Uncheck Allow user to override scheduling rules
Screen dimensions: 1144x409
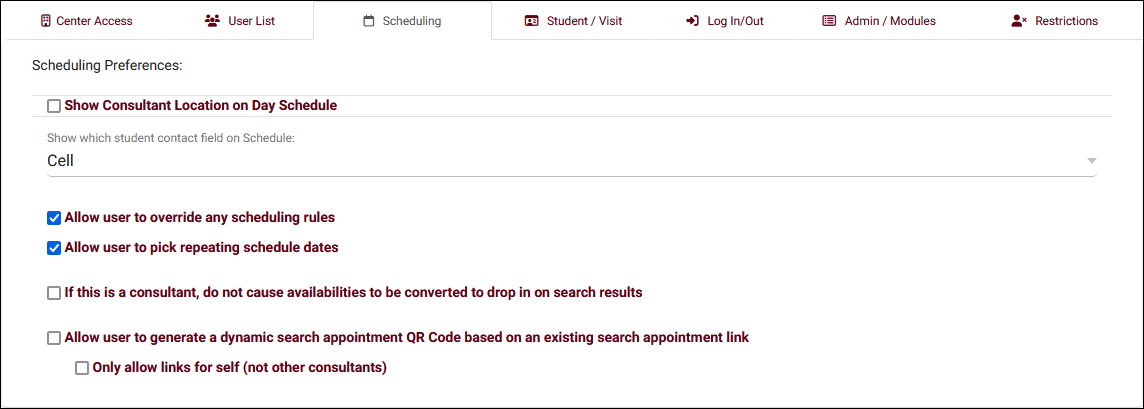point(54,218)
